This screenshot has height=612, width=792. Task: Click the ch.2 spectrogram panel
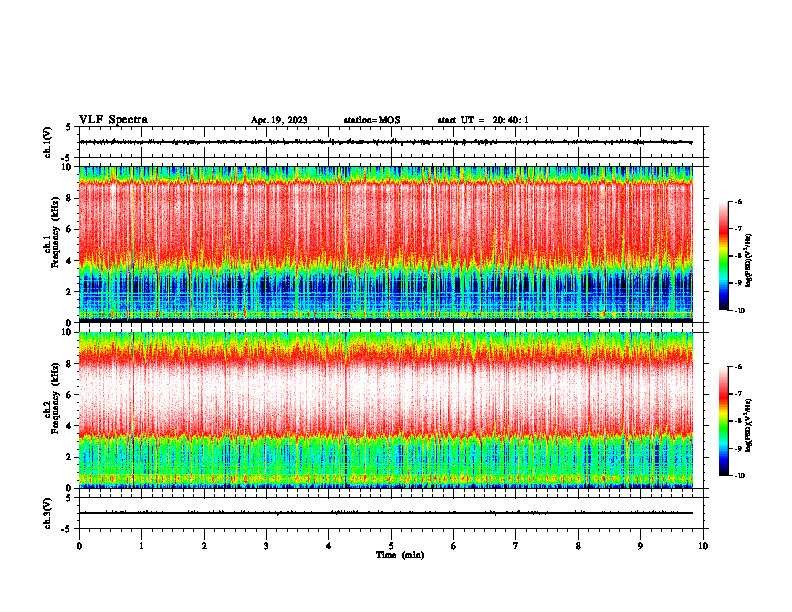tap(386, 410)
